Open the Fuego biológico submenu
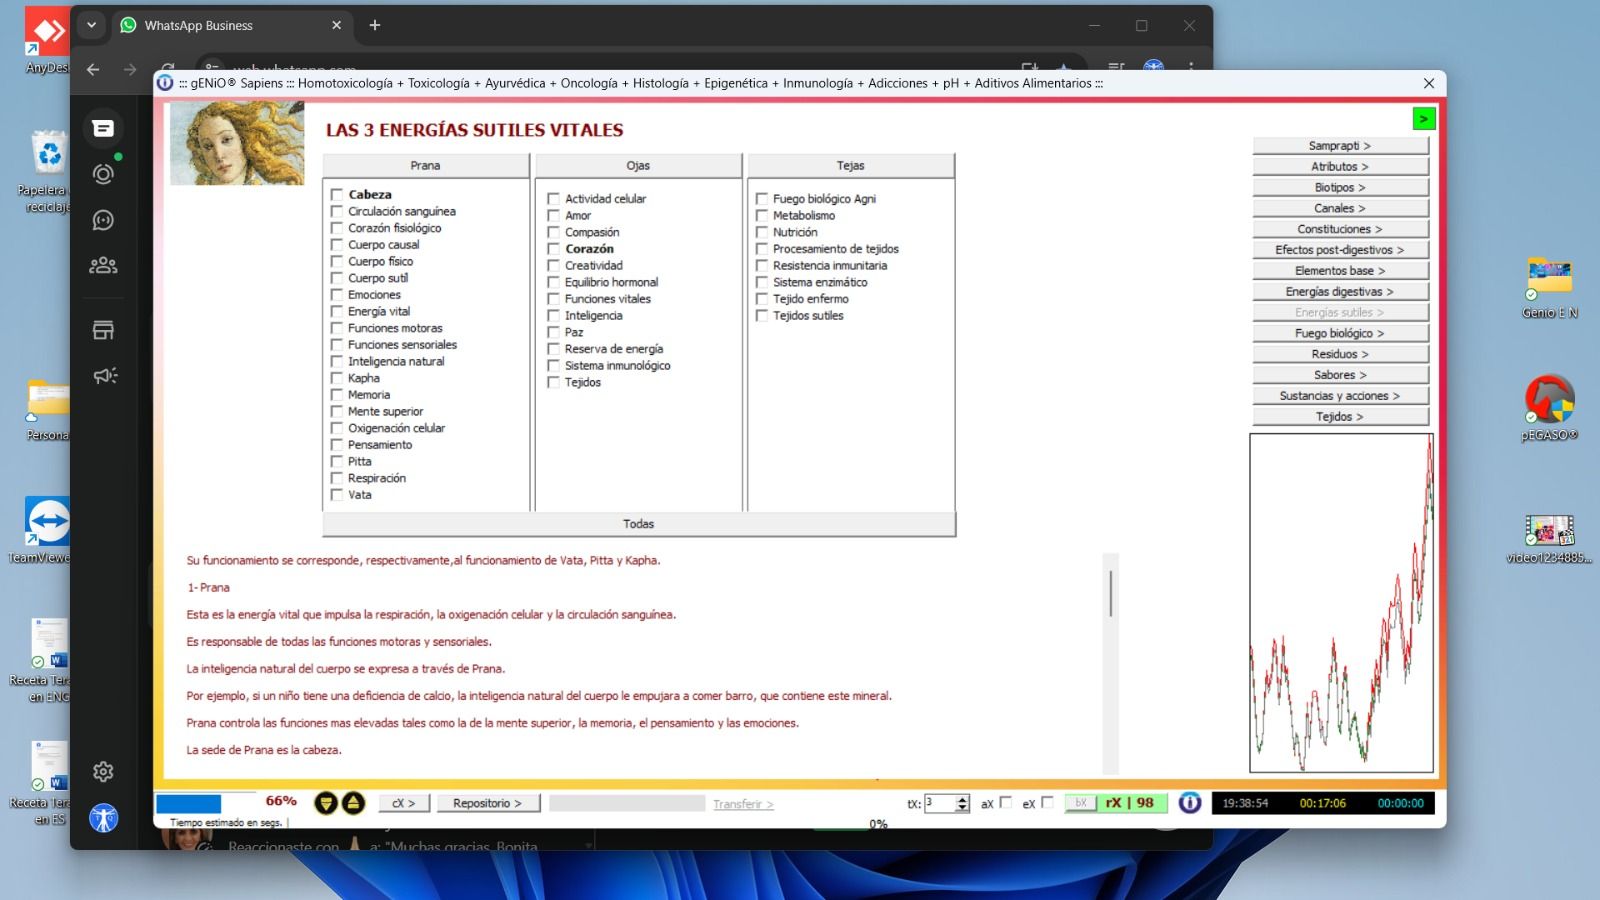 (x=1340, y=333)
